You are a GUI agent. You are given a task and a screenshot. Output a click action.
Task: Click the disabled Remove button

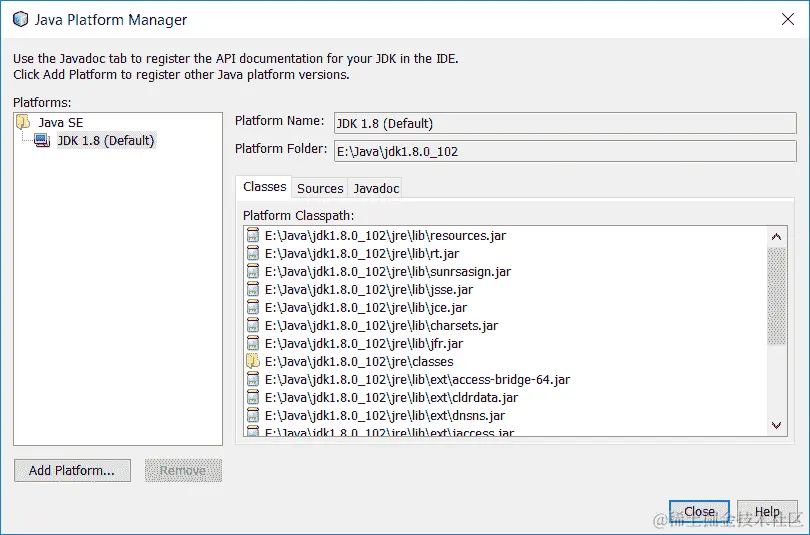[183, 470]
